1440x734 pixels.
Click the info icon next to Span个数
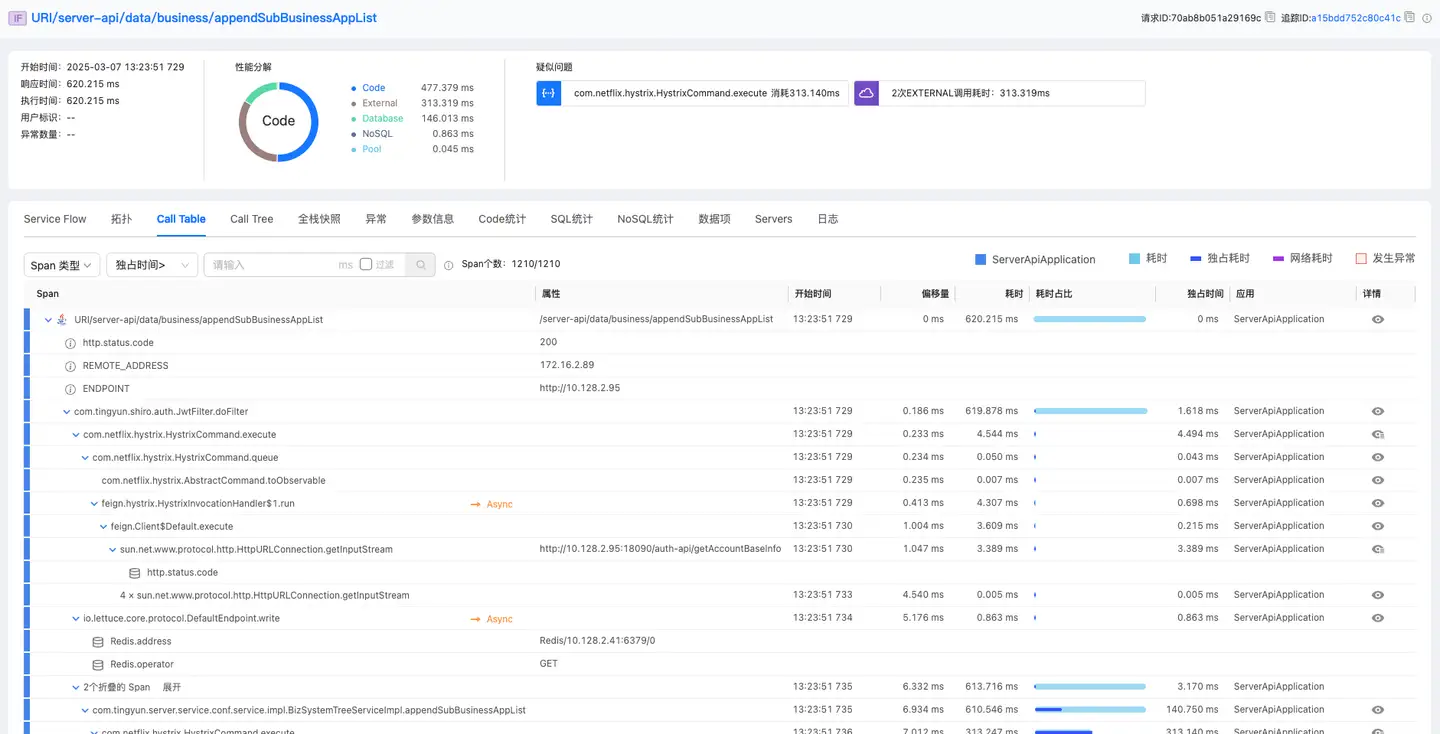[449, 265]
